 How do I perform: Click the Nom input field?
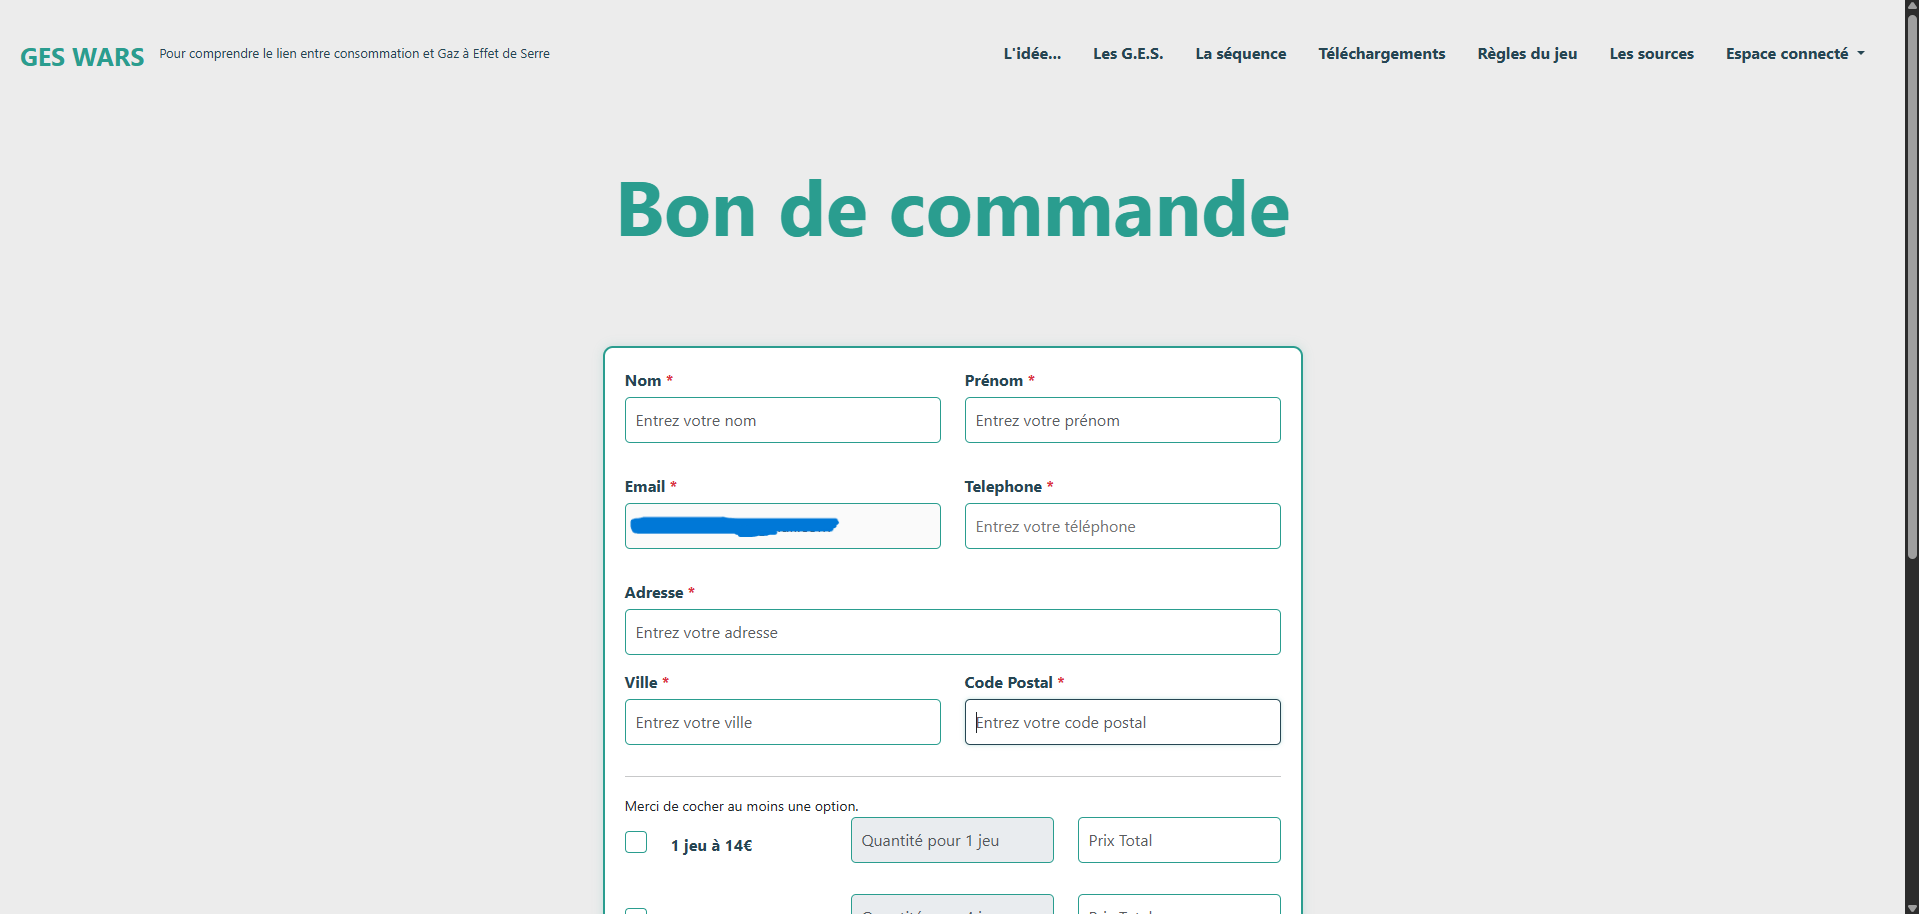(x=782, y=420)
